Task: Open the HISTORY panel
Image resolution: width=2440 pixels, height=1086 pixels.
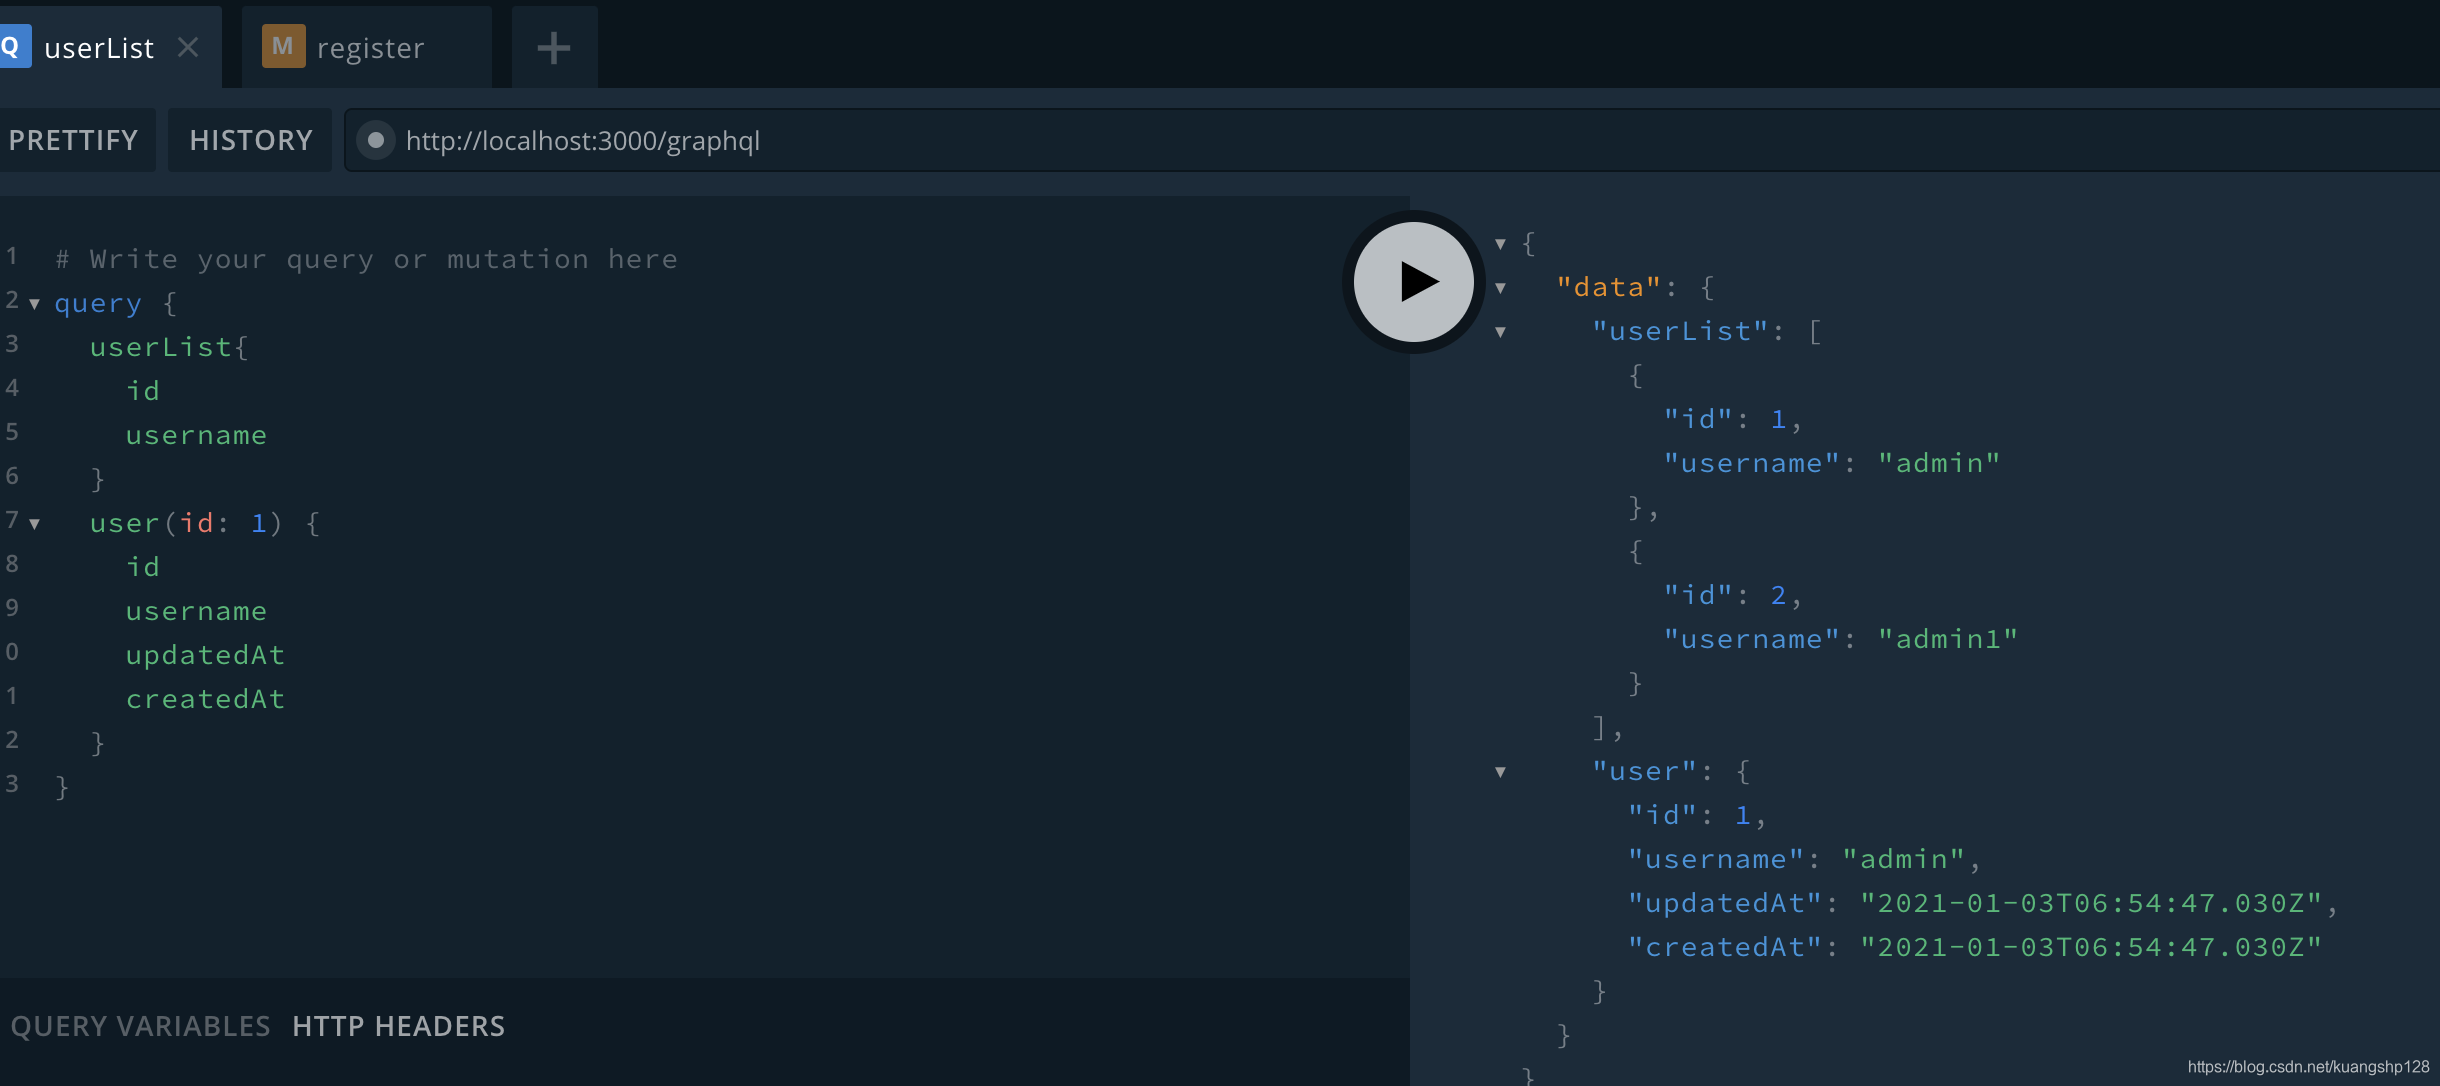Action: point(250,140)
